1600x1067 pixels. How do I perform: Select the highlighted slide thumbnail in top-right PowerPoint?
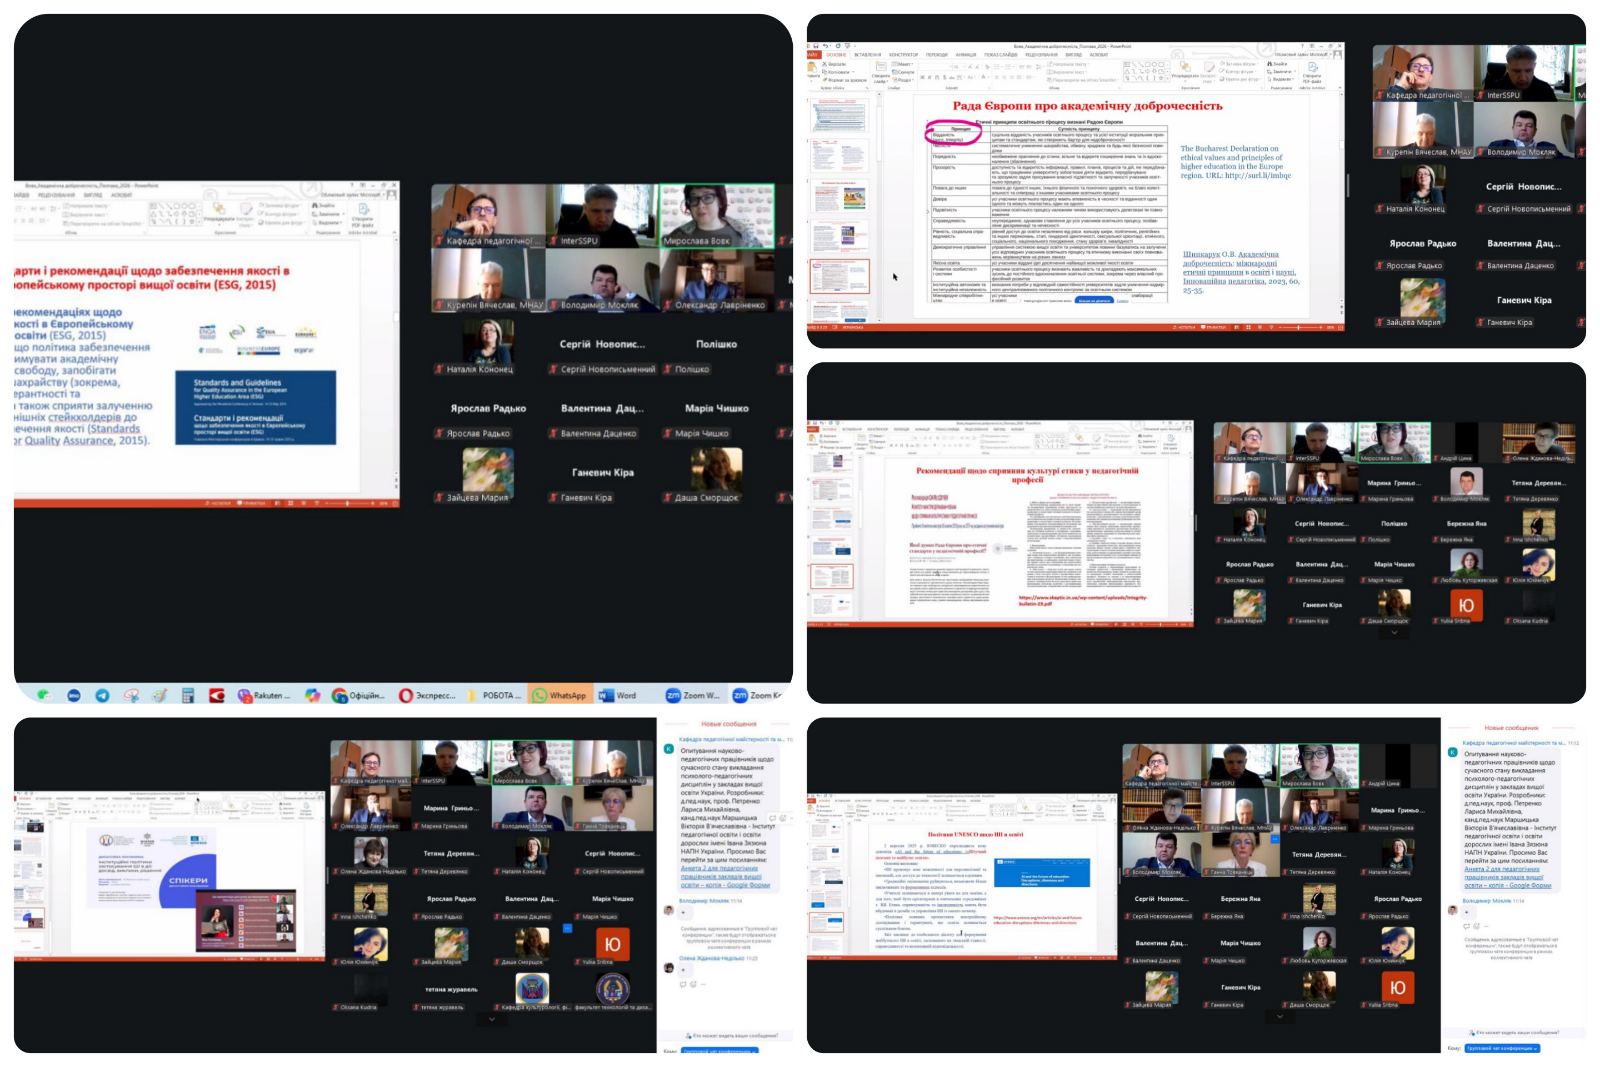(839, 276)
